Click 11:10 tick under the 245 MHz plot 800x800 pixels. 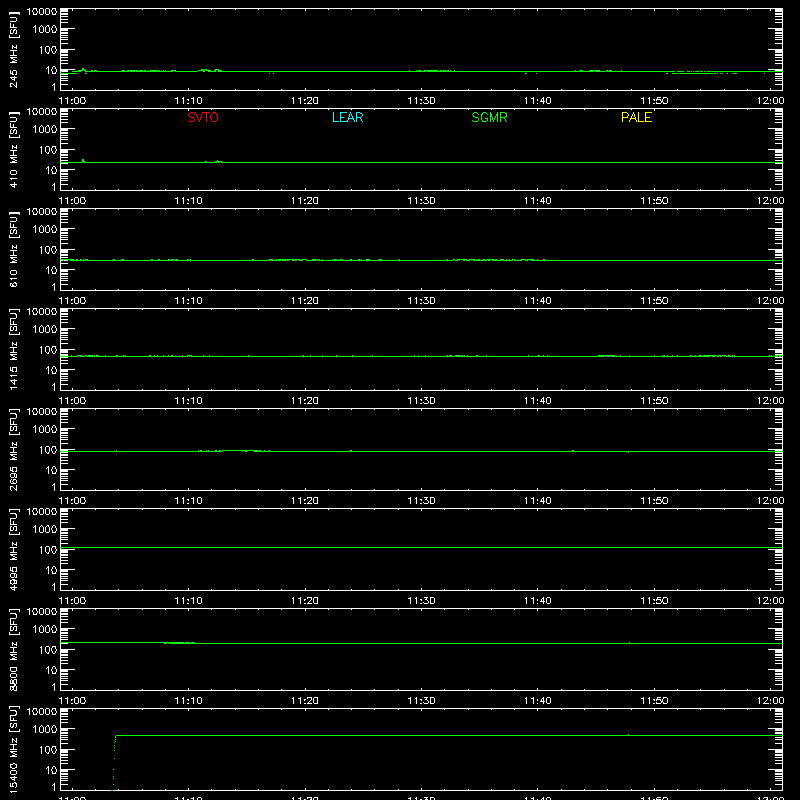pos(189,101)
